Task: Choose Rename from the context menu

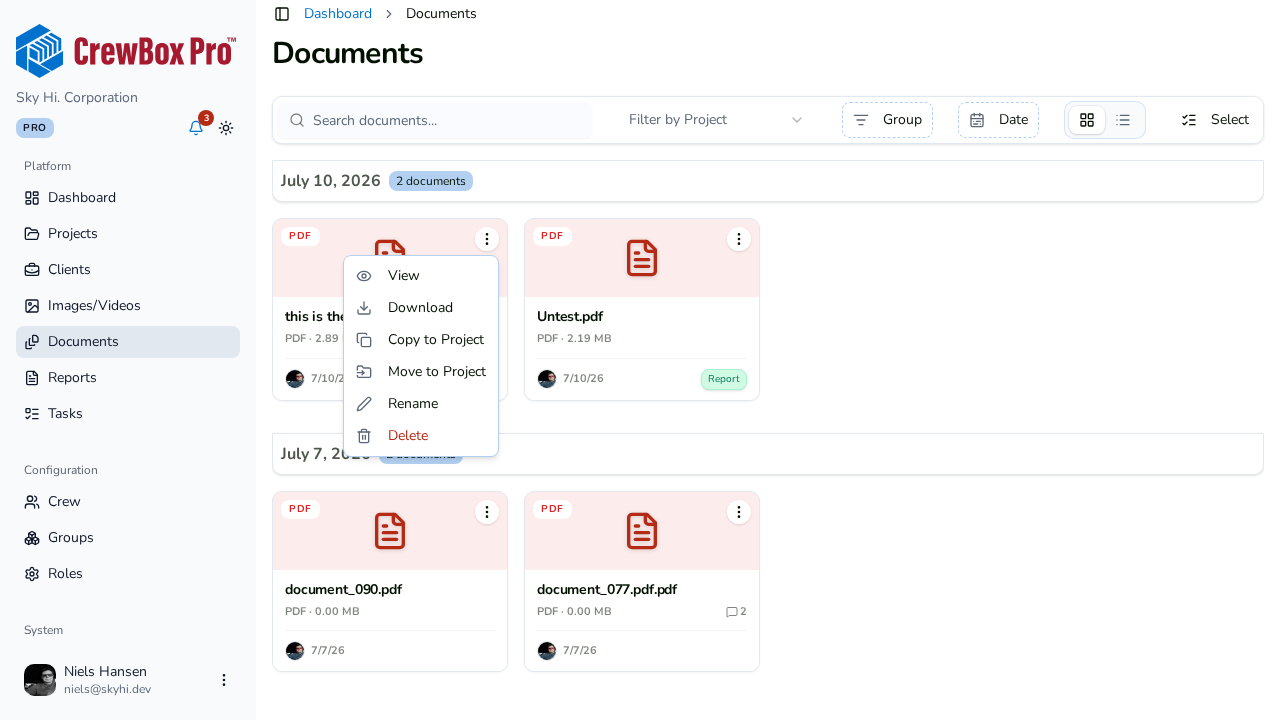Action: click(421, 404)
